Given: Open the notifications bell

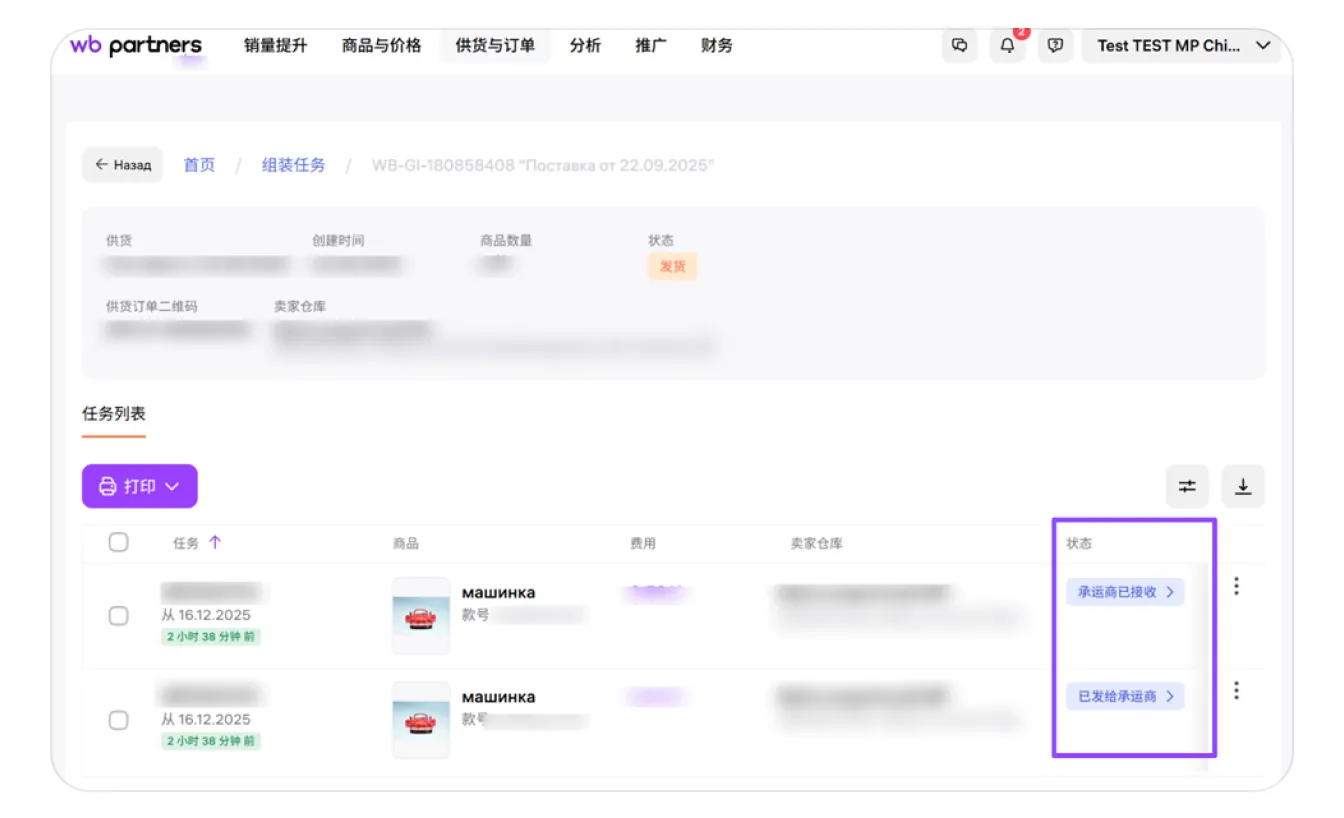Looking at the screenshot, I should point(1008,45).
